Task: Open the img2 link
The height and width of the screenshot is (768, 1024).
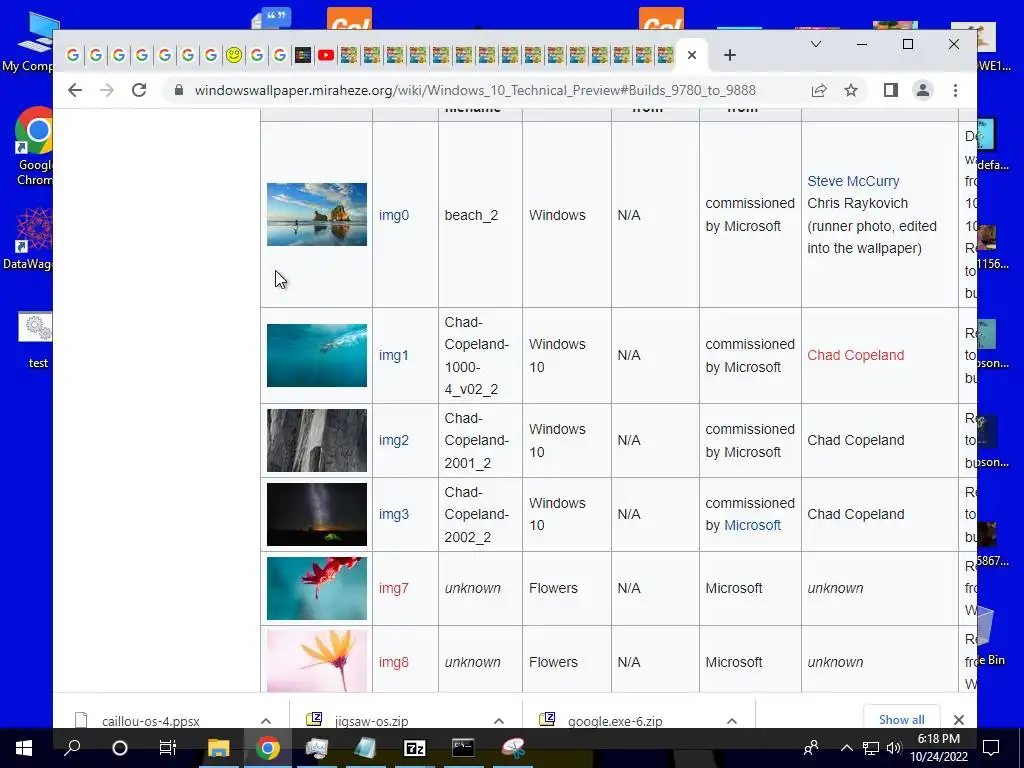Action: tap(394, 440)
